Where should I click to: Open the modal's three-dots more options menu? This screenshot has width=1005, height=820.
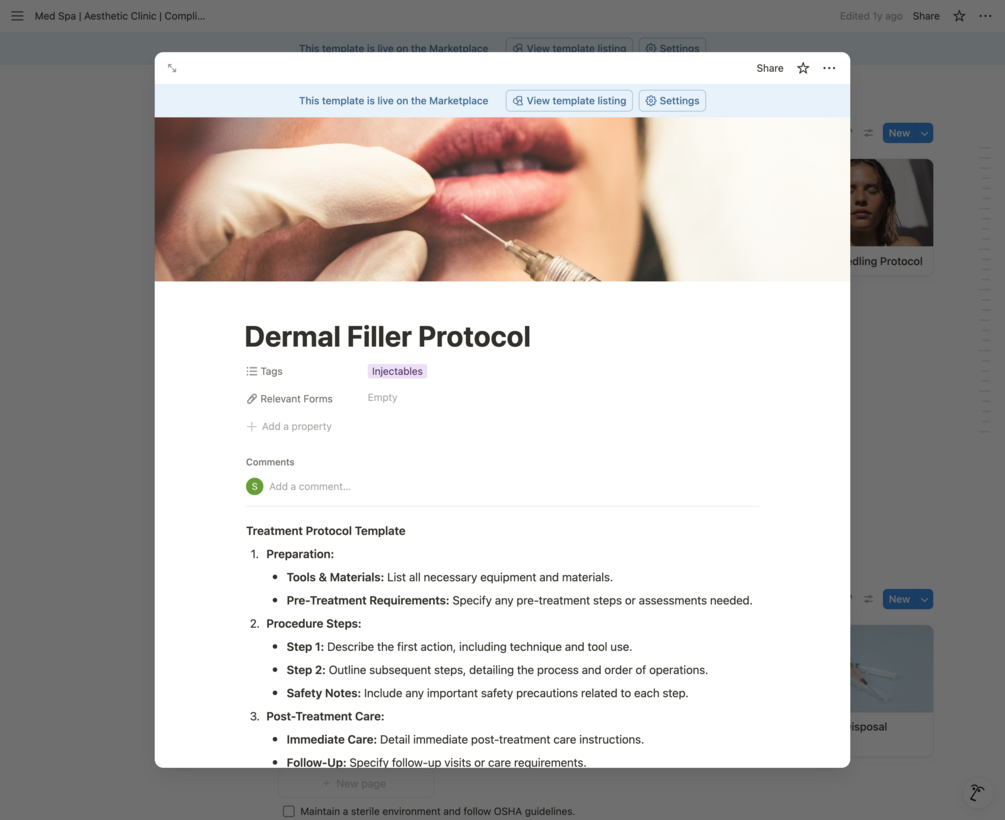(x=829, y=68)
